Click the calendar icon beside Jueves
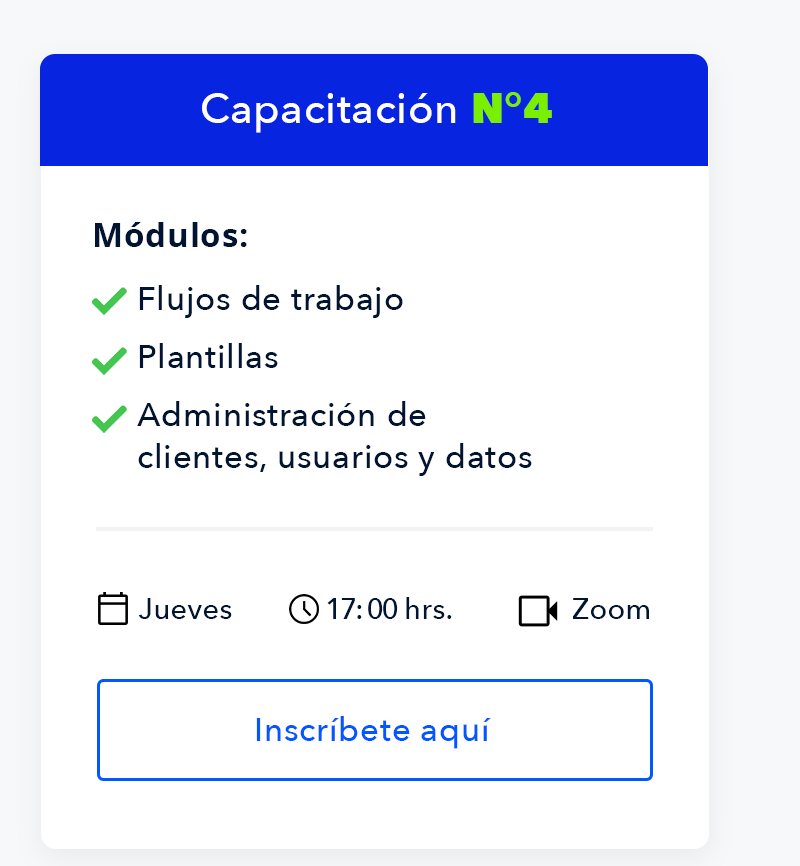 pyautogui.click(x=113, y=609)
